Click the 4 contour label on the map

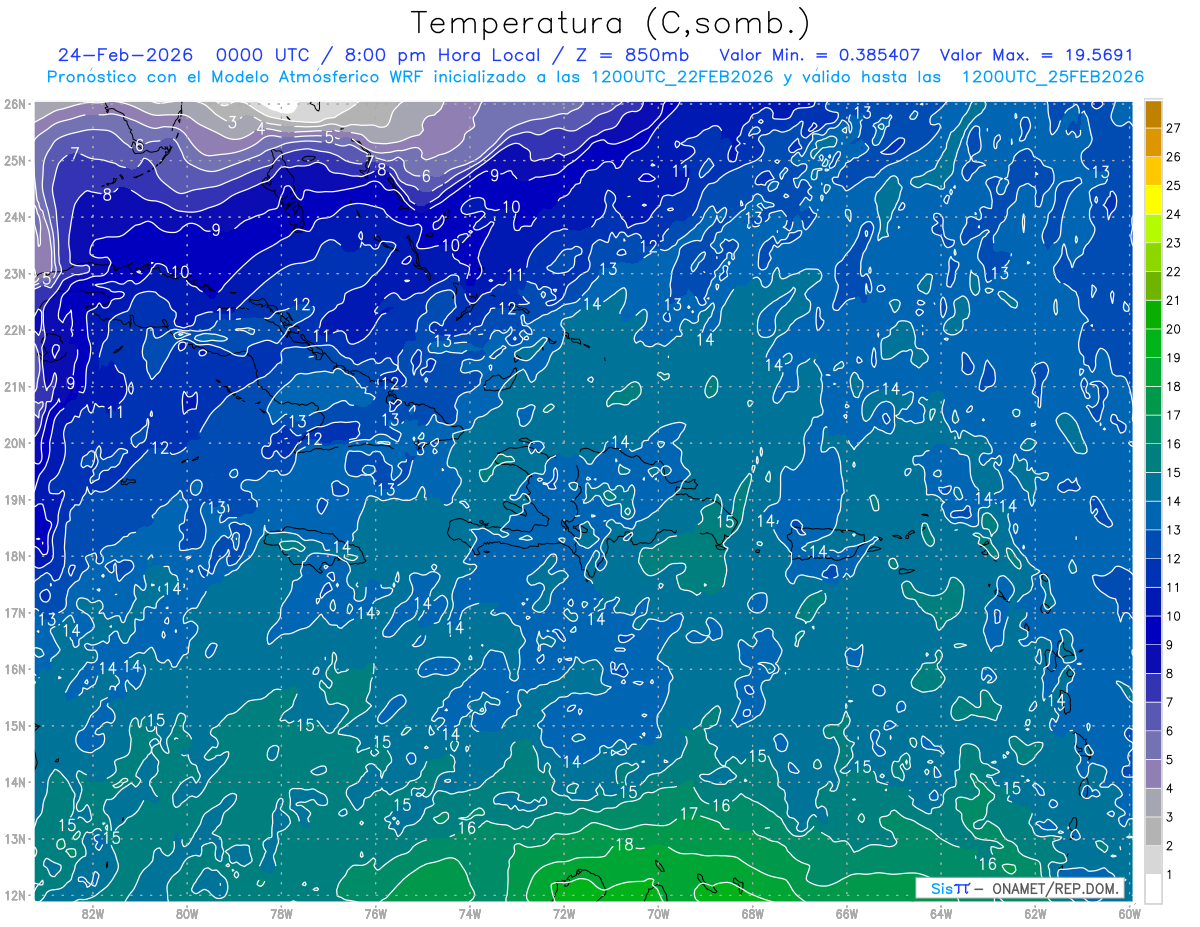pos(260,128)
